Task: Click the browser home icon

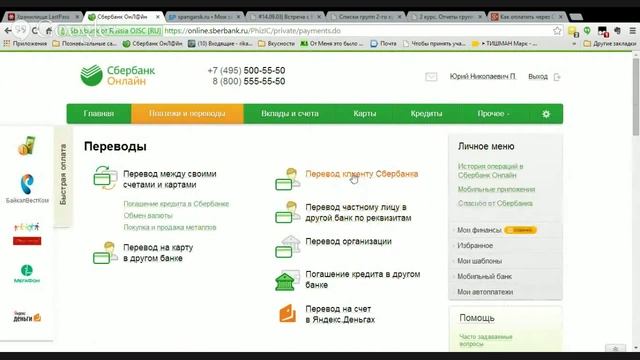Action: coord(49,31)
